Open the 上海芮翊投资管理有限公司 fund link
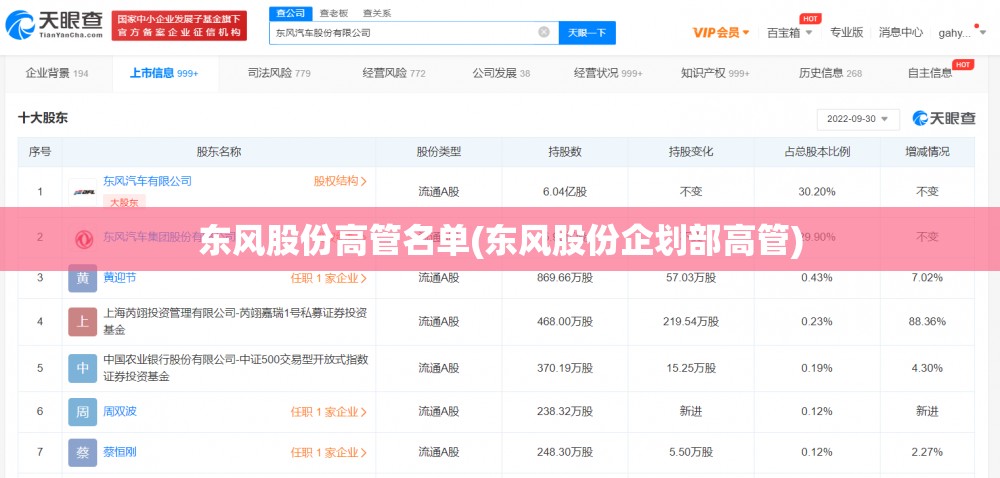The width and height of the screenshot is (1000, 478). (235, 322)
